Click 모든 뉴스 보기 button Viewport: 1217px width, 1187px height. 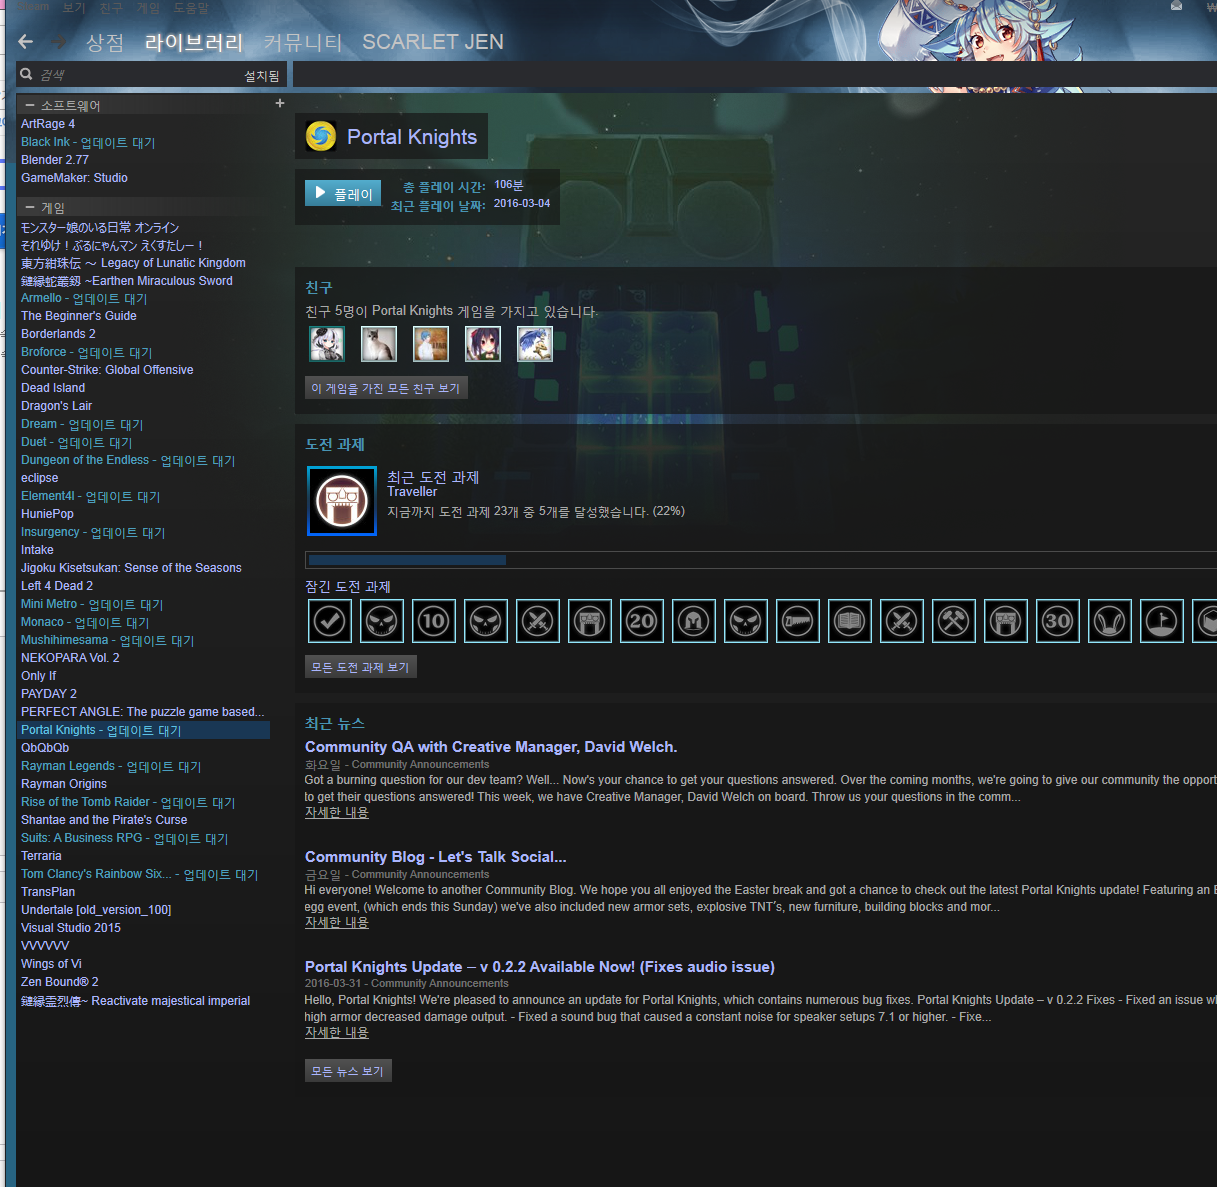tap(348, 1071)
